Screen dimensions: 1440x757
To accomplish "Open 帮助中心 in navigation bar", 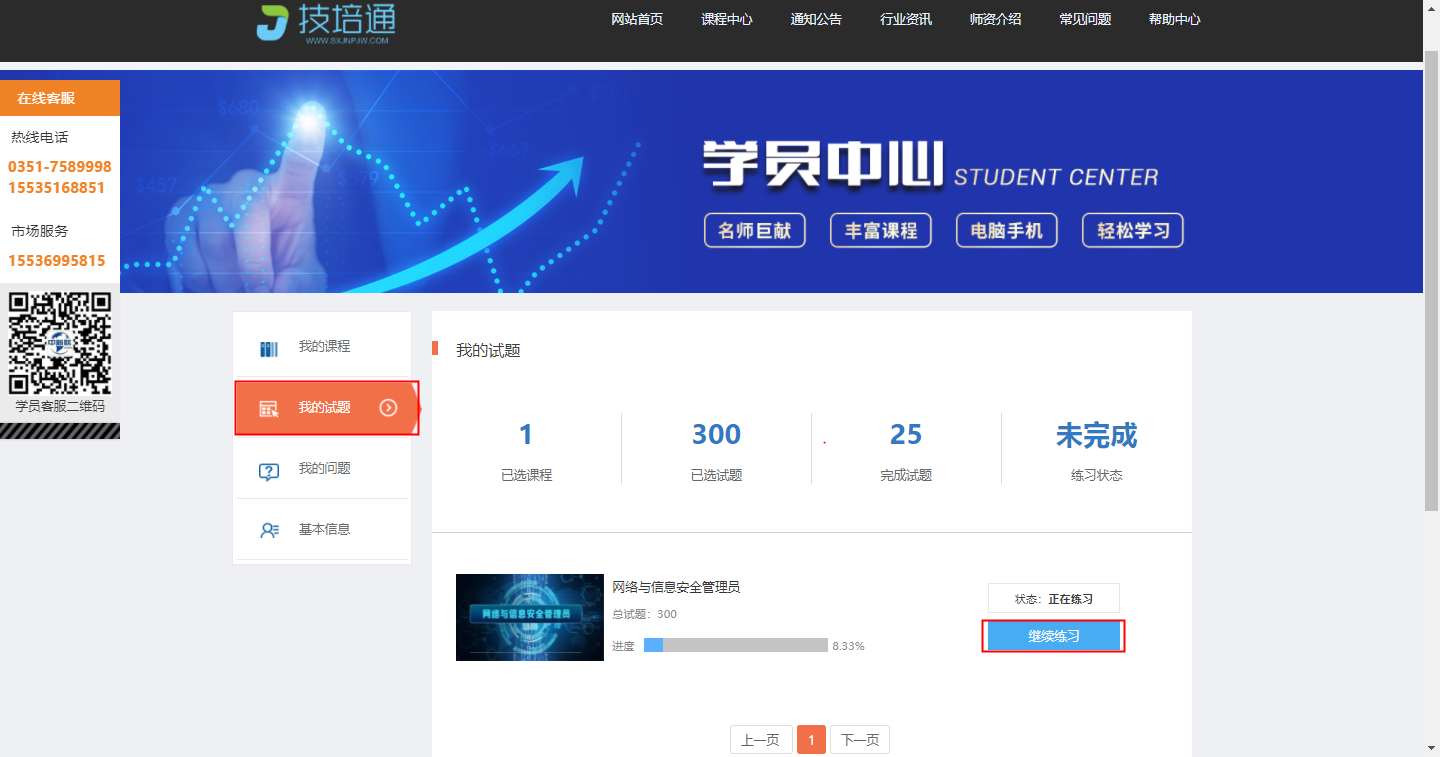I will 1175,19.
